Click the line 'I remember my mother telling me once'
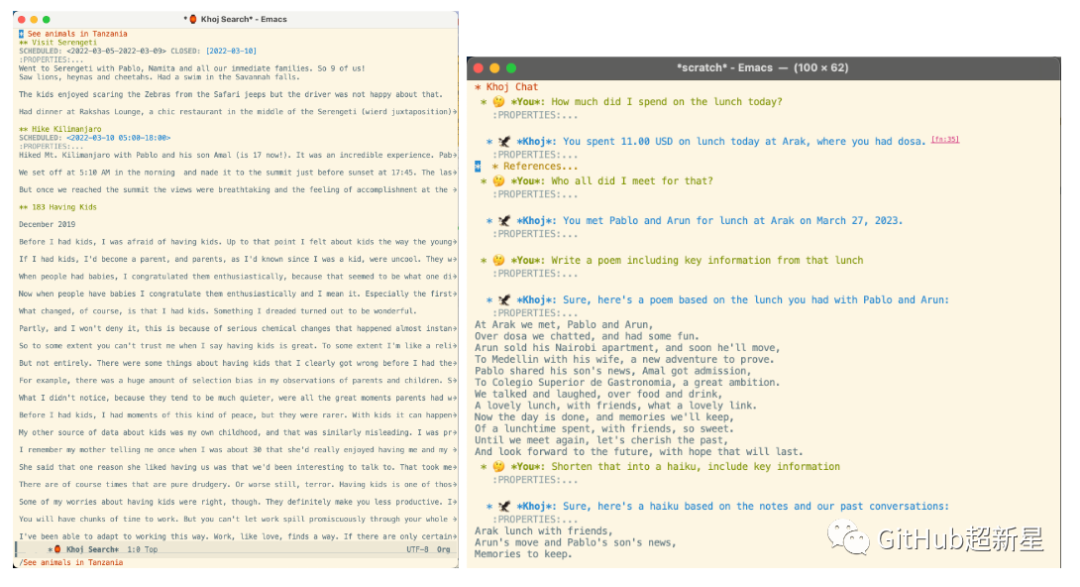1080x587 pixels. 238,450
